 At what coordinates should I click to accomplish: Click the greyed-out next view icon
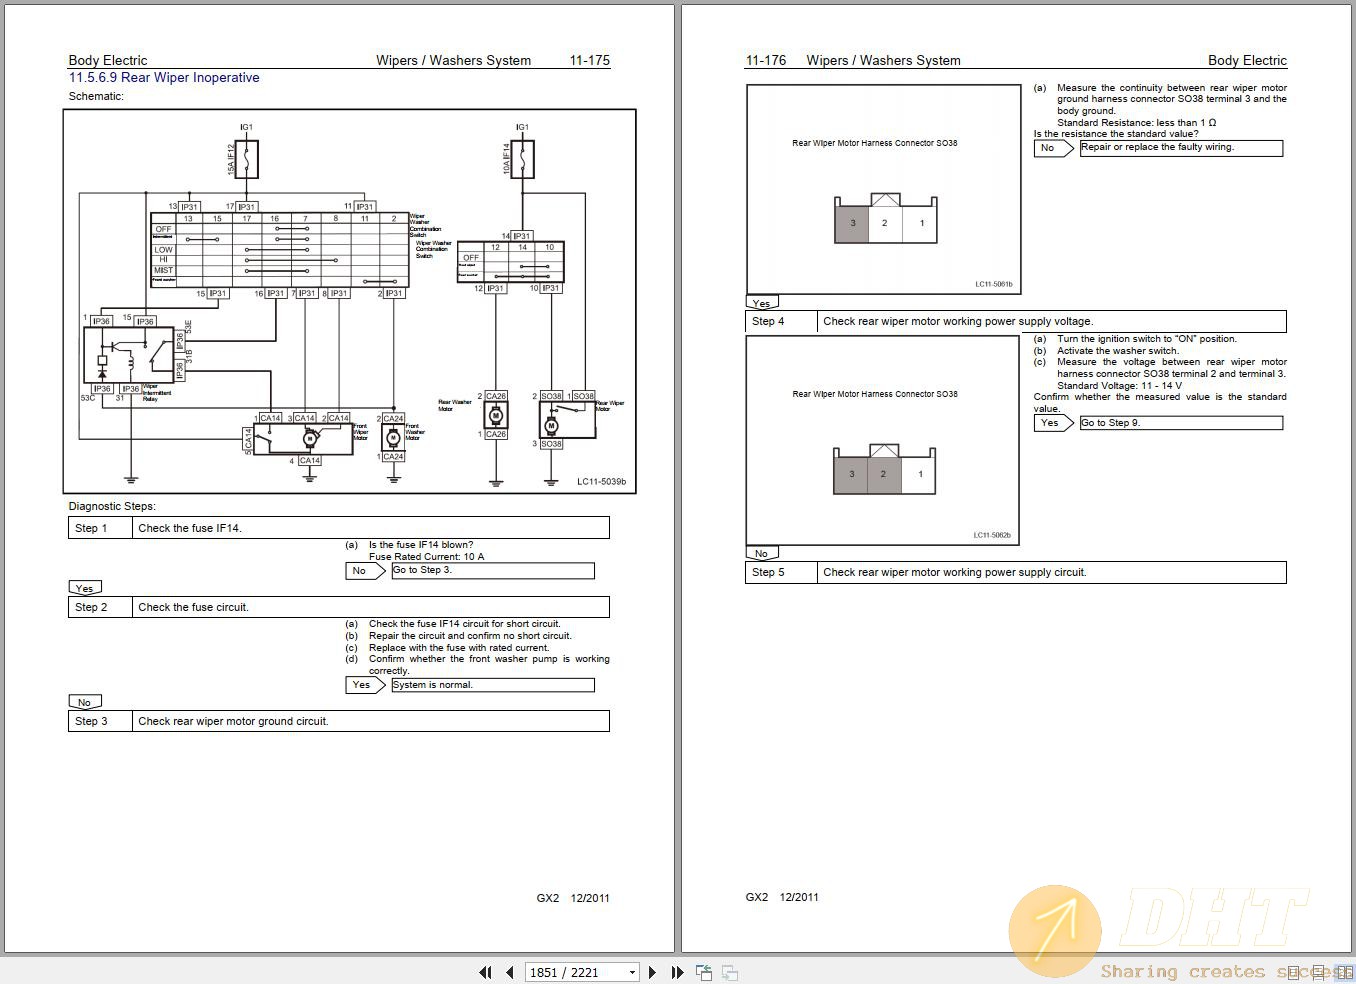(x=730, y=972)
